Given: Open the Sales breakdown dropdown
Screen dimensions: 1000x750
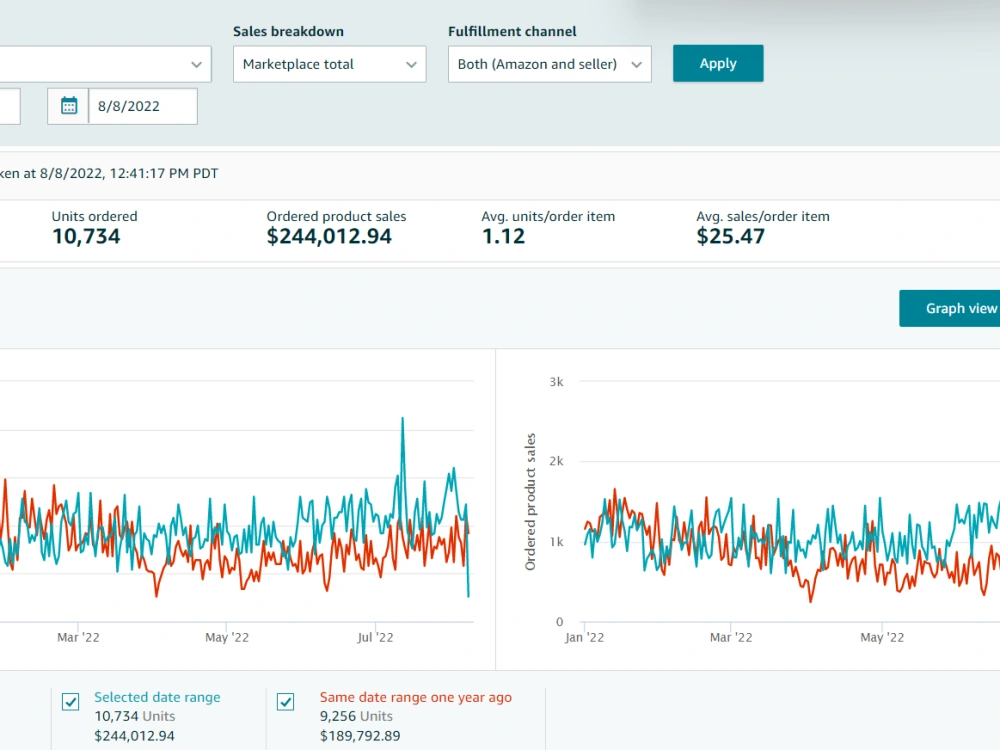Looking at the screenshot, I should click(x=329, y=64).
